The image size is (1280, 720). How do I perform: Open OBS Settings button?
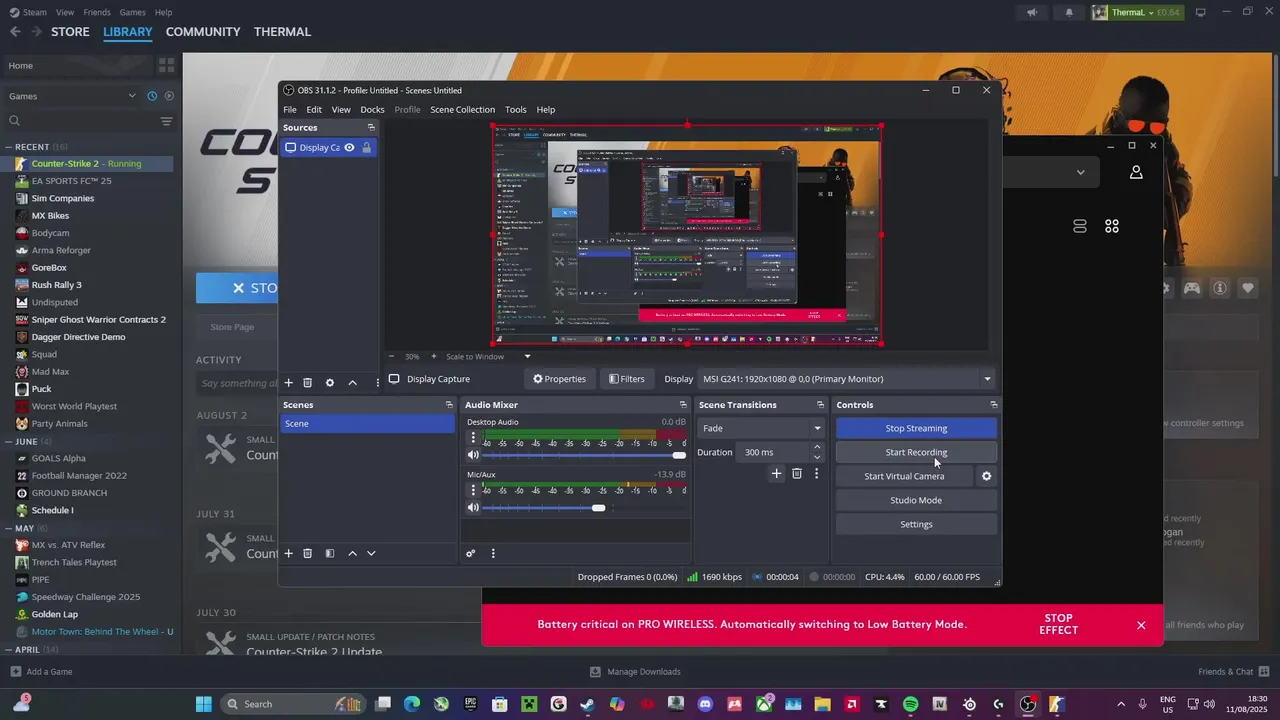pos(916,524)
